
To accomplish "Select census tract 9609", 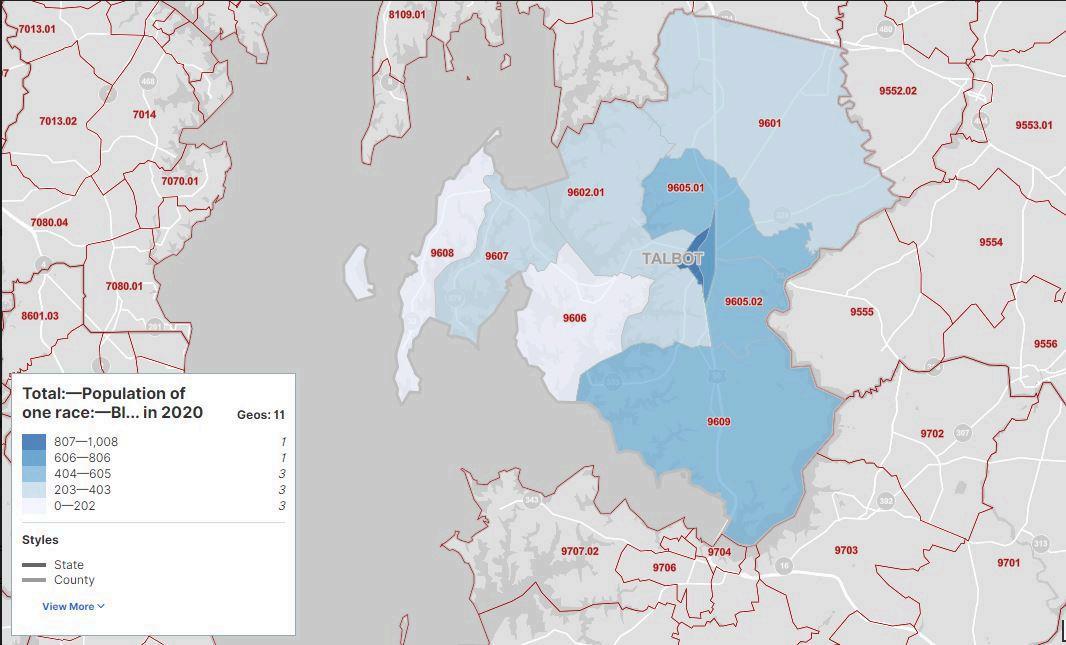I will click(719, 421).
